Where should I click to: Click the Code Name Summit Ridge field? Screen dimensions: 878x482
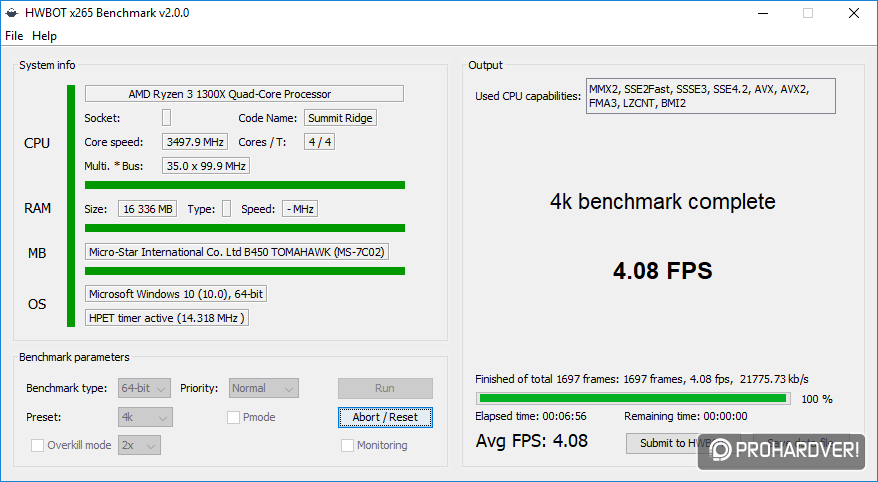click(340, 118)
